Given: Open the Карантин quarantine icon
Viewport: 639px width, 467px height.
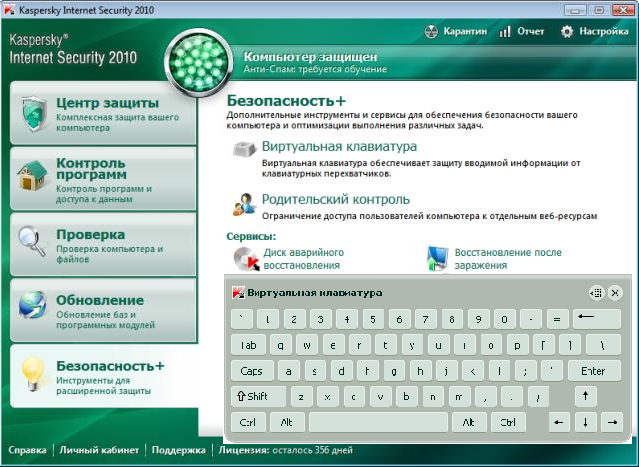Looking at the screenshot, I should [x=431, y=31].
